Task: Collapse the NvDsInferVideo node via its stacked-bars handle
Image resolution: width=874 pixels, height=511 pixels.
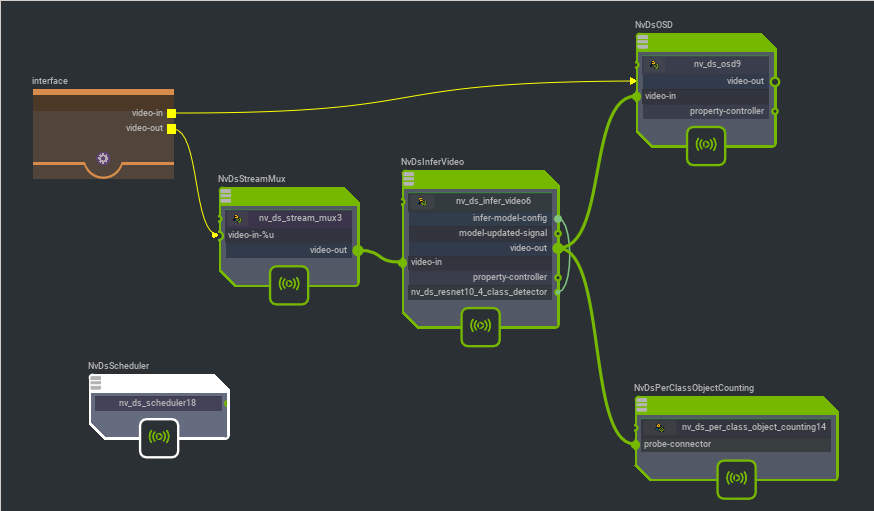Action: point(408,178)
